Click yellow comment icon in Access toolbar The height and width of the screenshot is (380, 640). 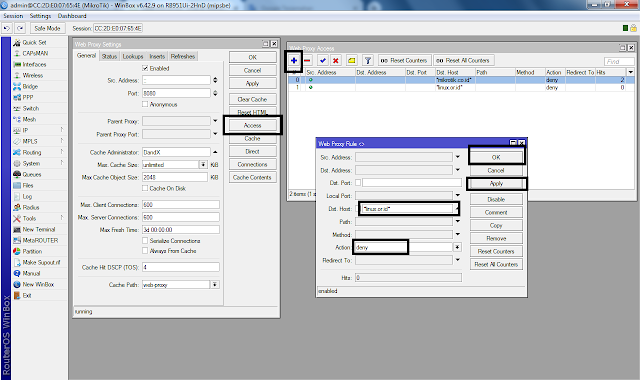pyautogui.click(x=351, y=60)
